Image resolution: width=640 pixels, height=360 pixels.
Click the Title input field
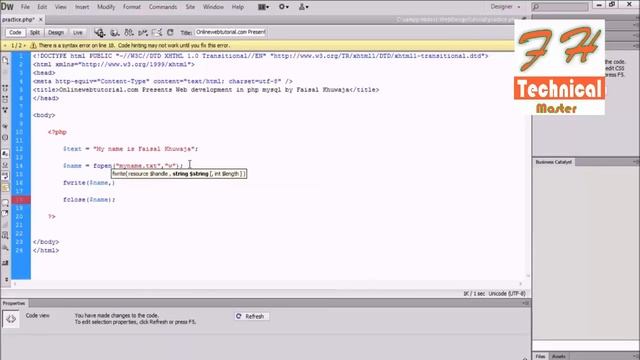point(231,32)
